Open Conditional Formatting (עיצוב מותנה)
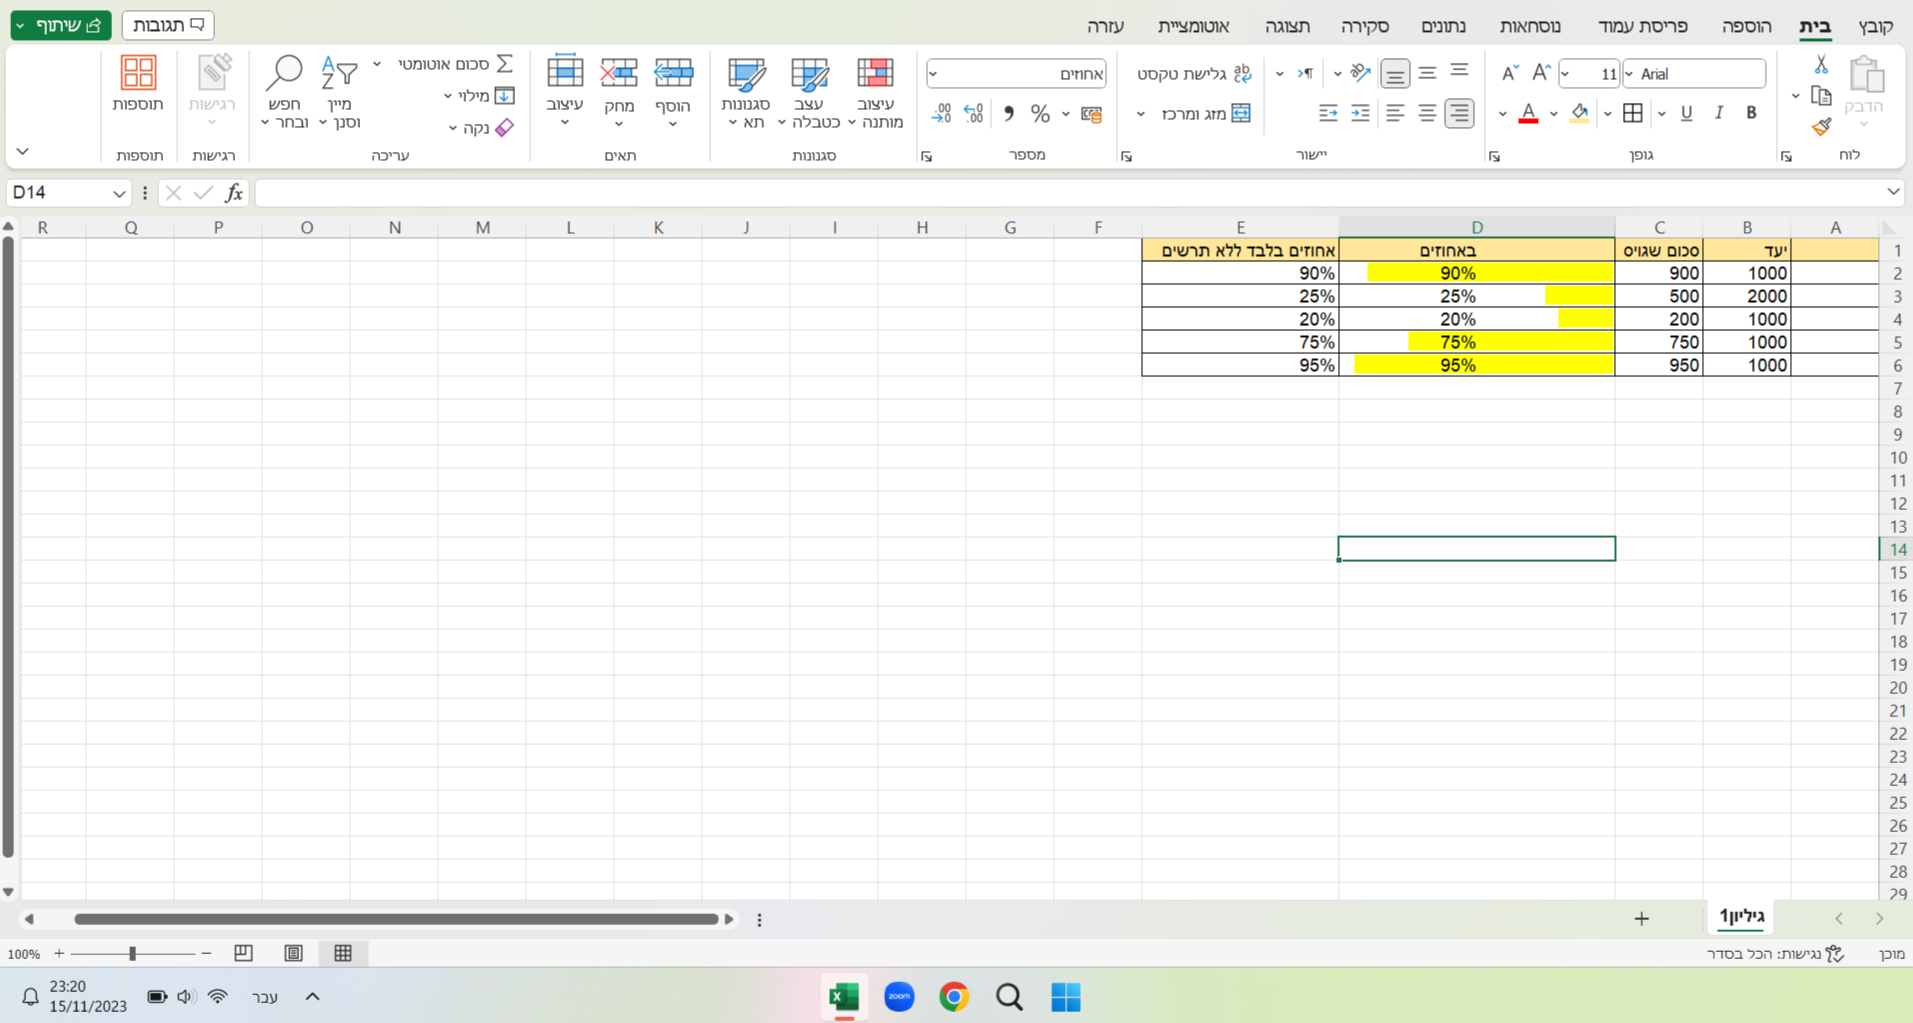1913x1023 pixels. 875,92
